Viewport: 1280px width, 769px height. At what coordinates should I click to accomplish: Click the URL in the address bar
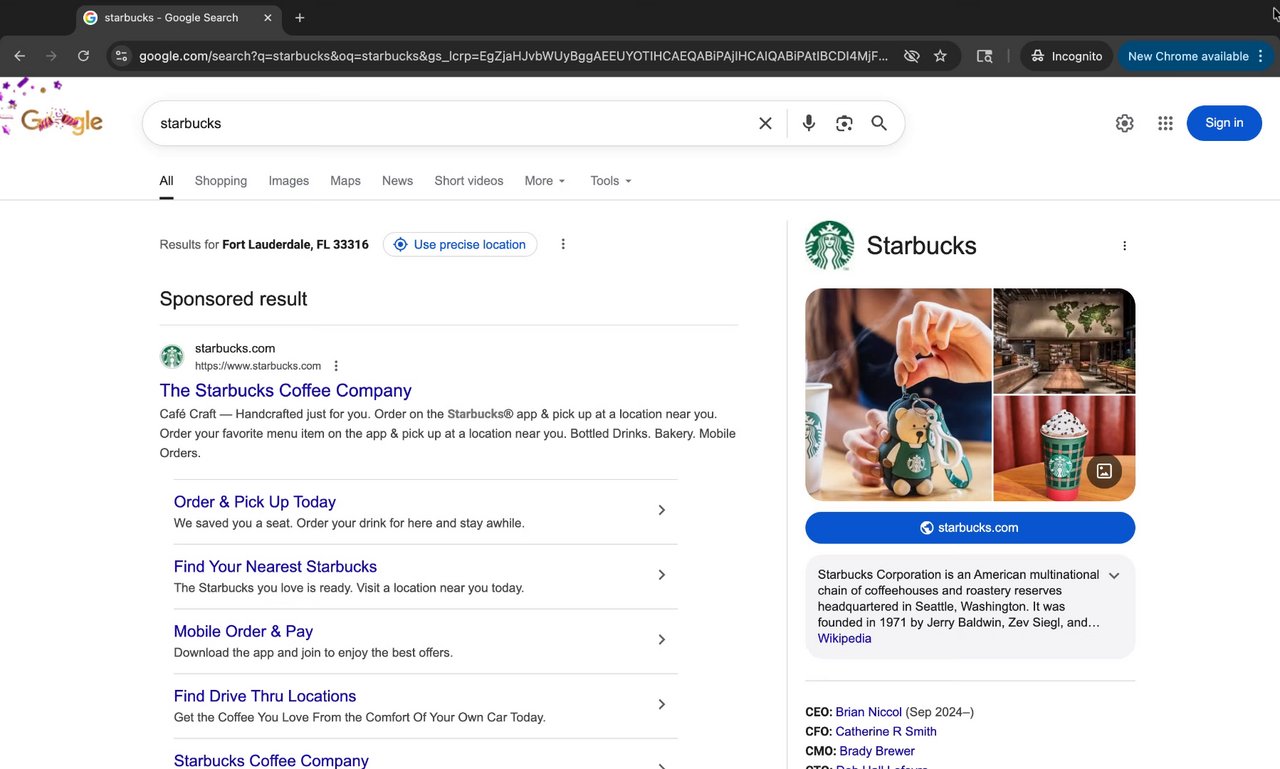(513, 56)
